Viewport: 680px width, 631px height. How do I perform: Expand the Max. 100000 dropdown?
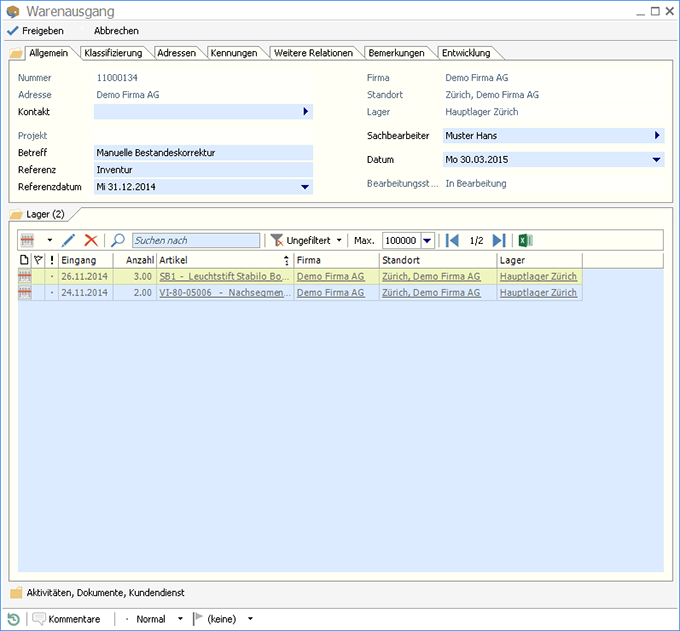(x=428, y=241)
